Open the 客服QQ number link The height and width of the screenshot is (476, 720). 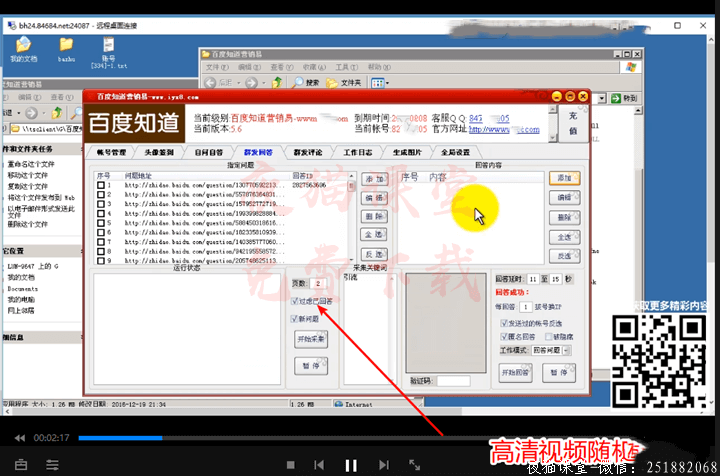[x=489, y=118]
